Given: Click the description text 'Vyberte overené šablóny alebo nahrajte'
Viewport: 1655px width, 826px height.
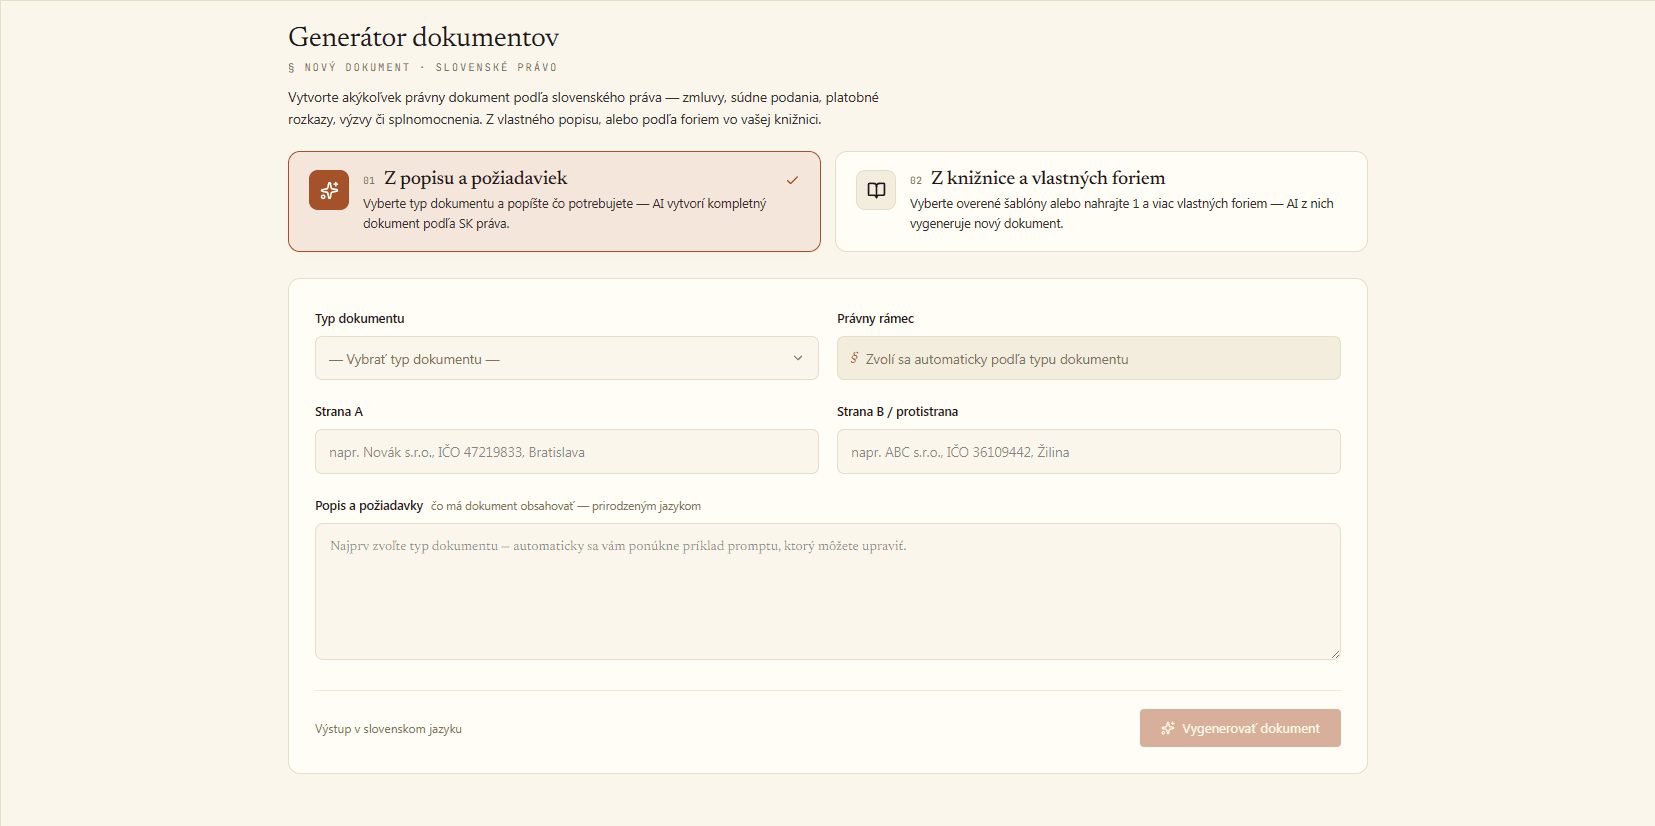Looking at the screenshot, I should pyautogui.click(x=1122, y=213).
